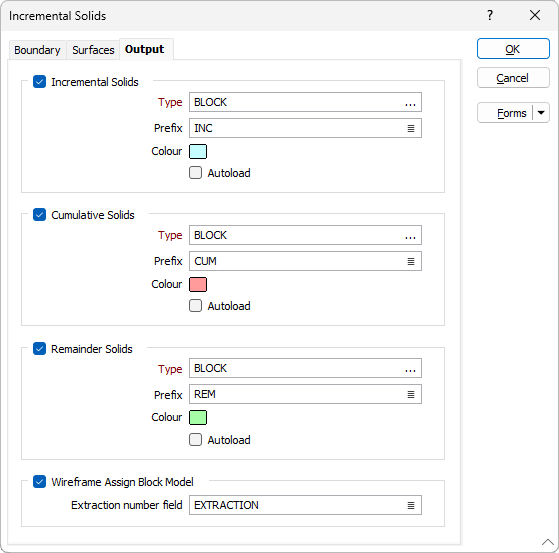
Task: Open list icon in Extraction number field
Action: coord(411,505)
